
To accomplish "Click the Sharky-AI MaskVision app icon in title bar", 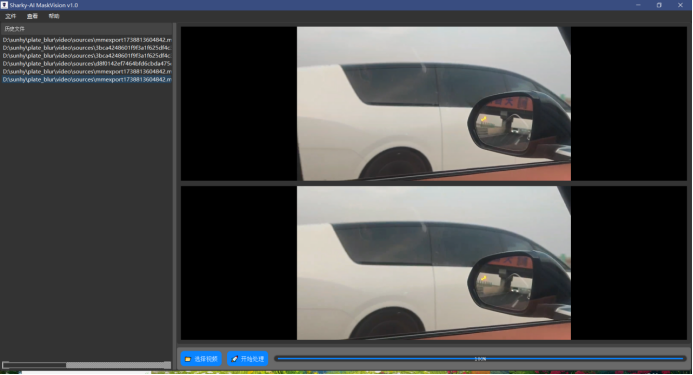I will (x=4, y=5).
